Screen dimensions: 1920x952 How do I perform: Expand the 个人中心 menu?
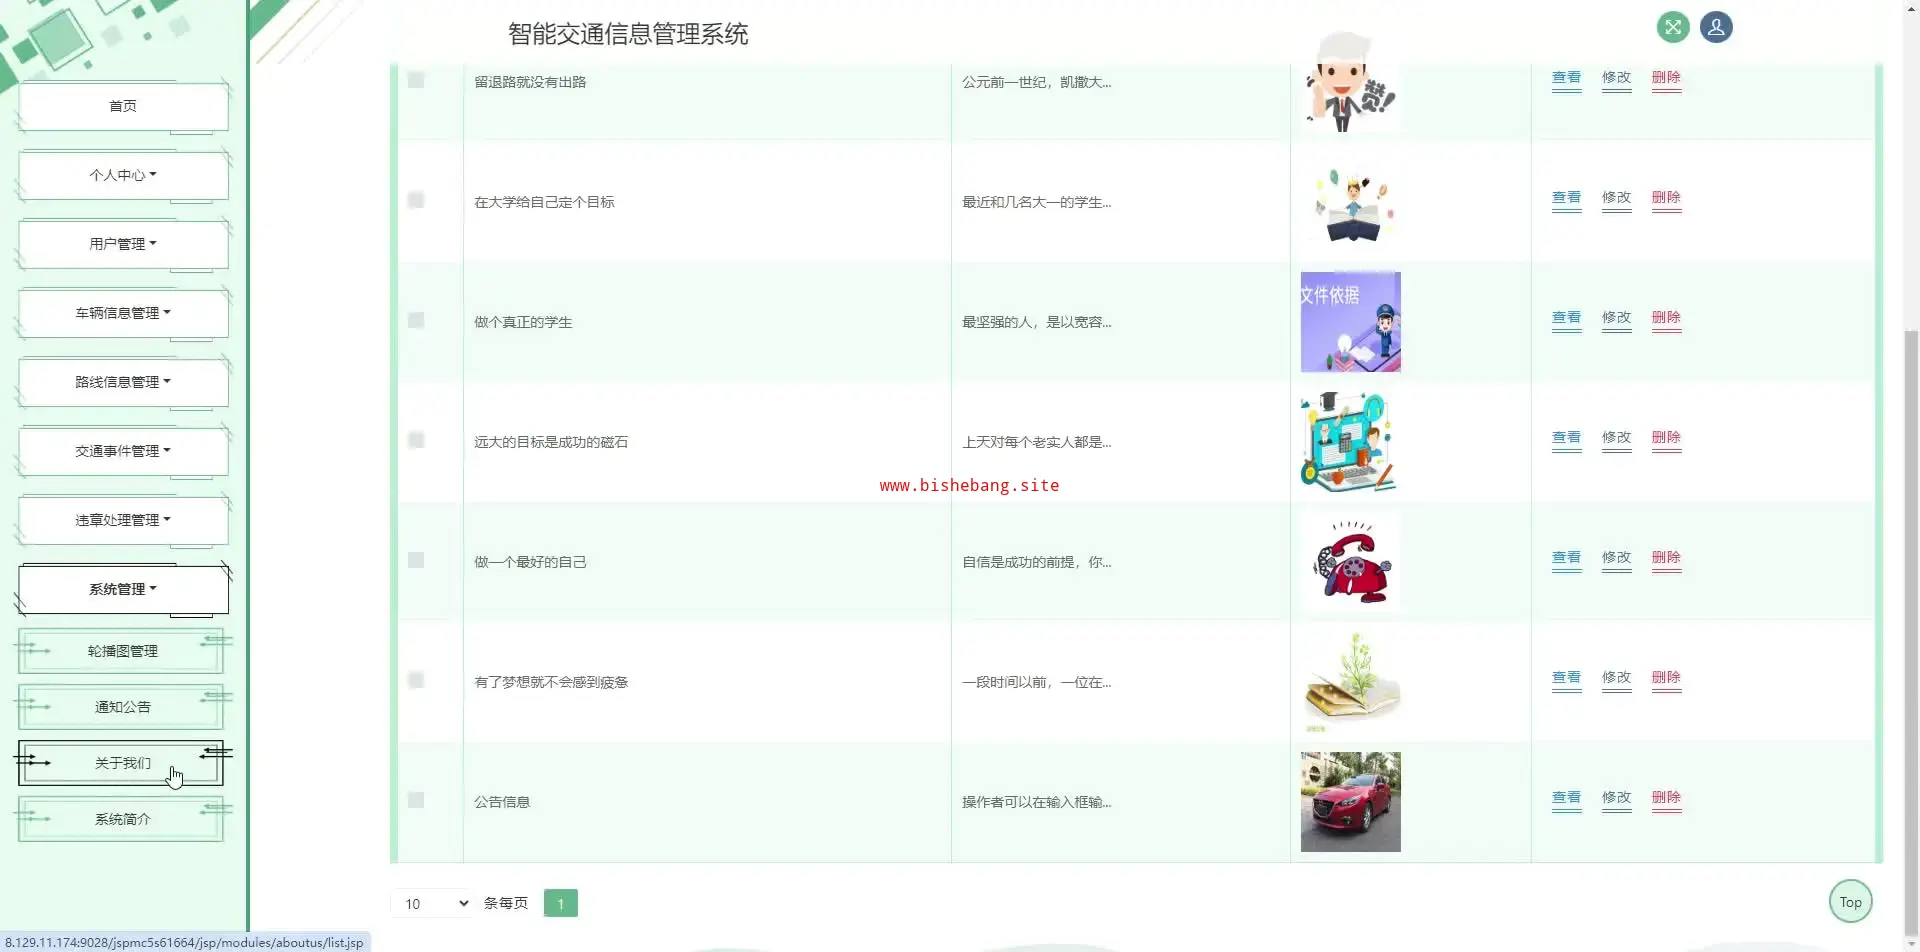[x=123, y=175]
